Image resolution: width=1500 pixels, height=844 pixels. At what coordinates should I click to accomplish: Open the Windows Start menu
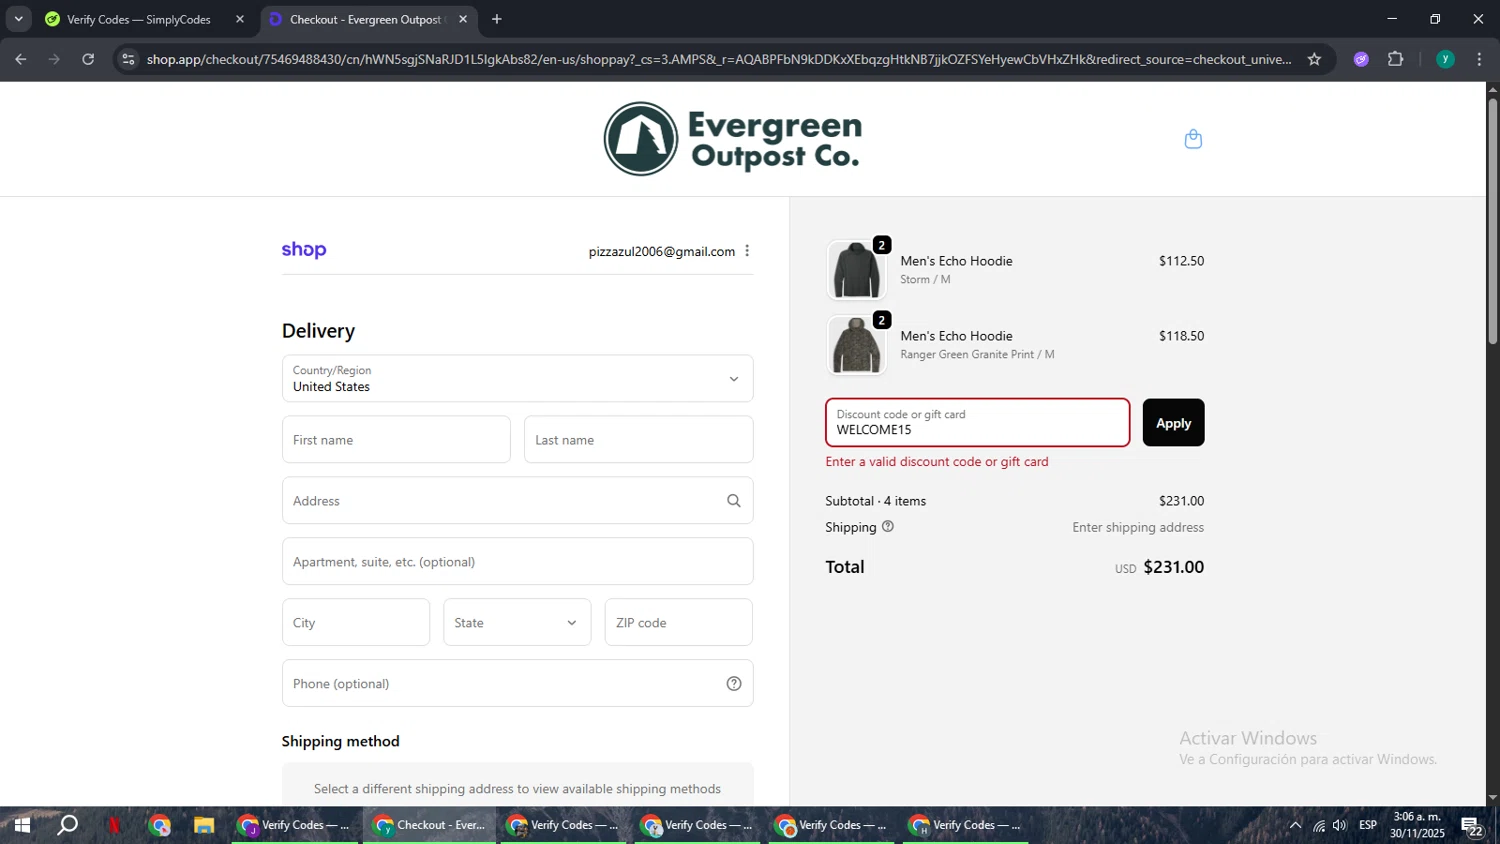coord(21,825)
